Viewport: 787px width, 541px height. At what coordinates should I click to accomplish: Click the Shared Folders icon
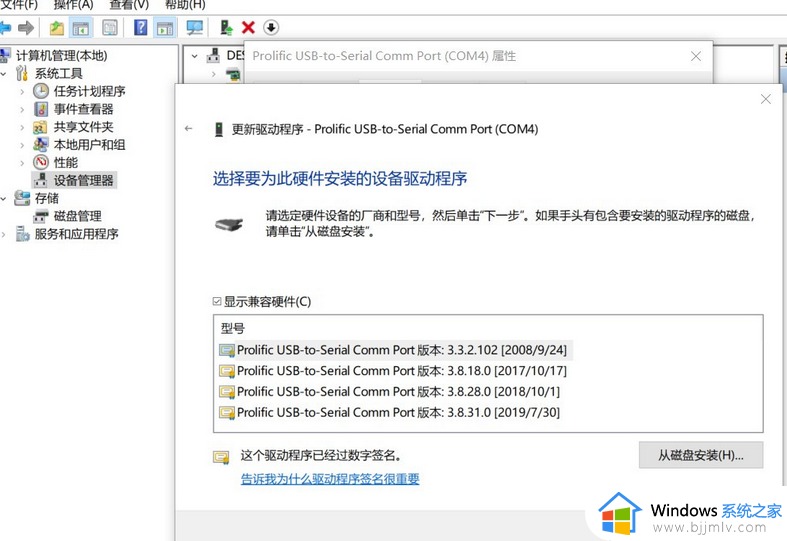pos(40,127)
